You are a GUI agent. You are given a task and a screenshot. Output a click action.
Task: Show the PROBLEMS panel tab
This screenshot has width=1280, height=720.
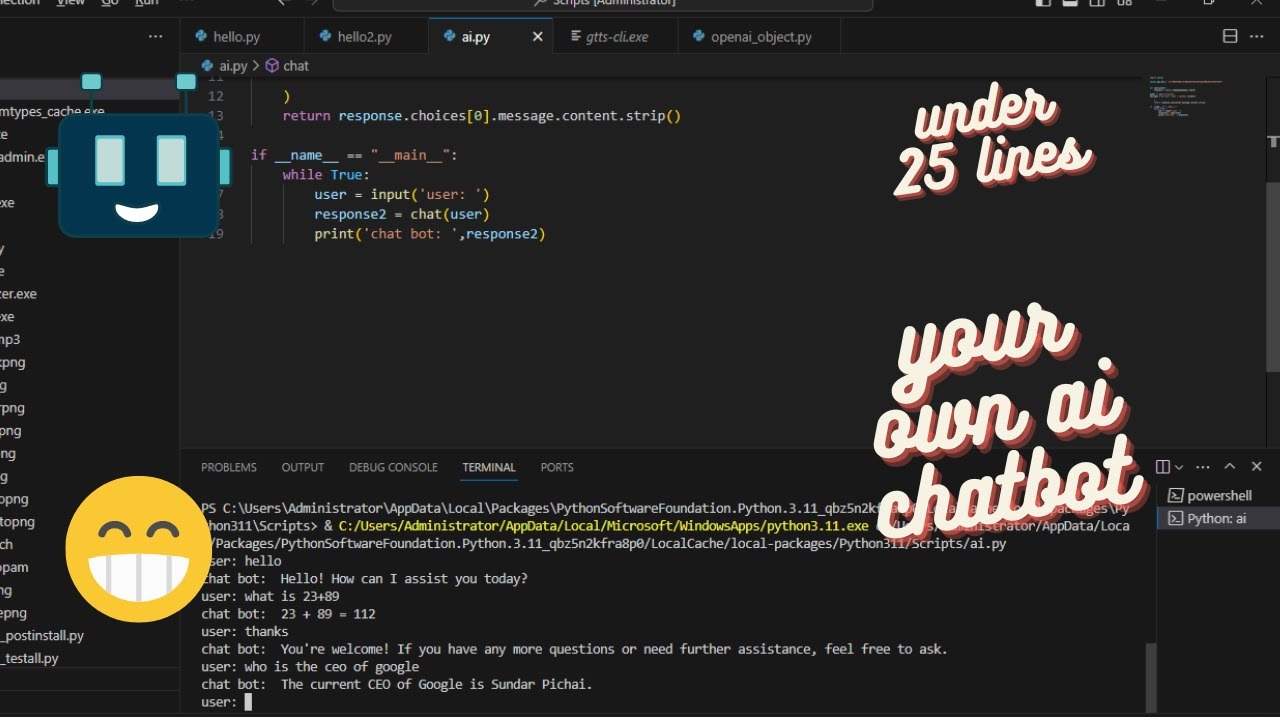point(229,467)
